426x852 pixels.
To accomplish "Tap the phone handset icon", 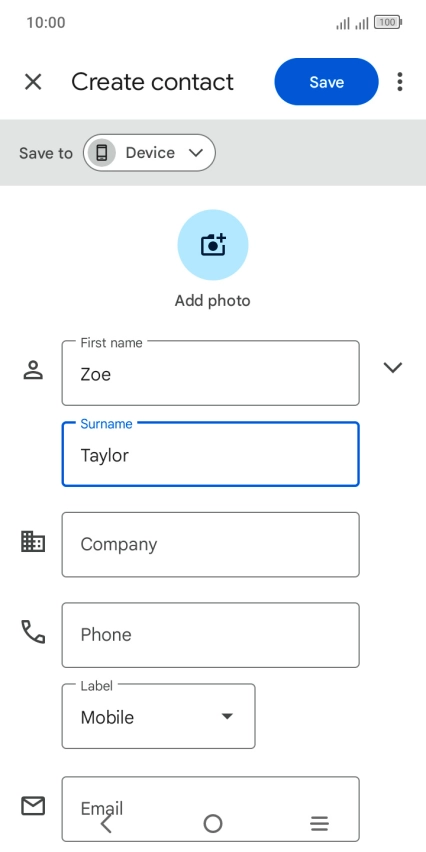I will [33, 632].
